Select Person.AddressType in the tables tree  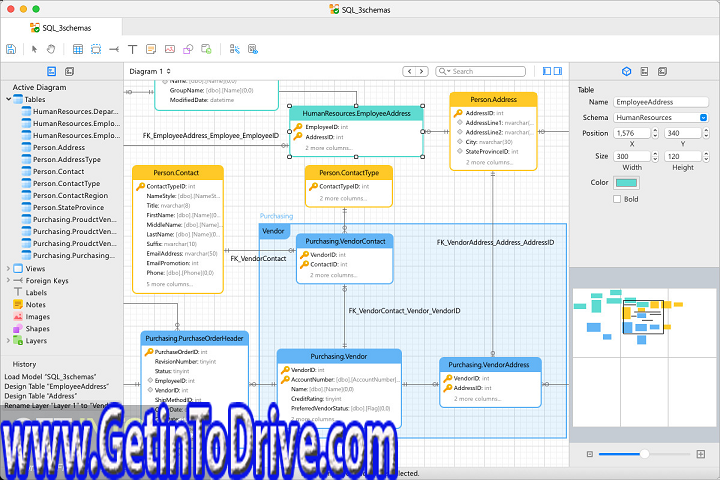tap(67, 159)
